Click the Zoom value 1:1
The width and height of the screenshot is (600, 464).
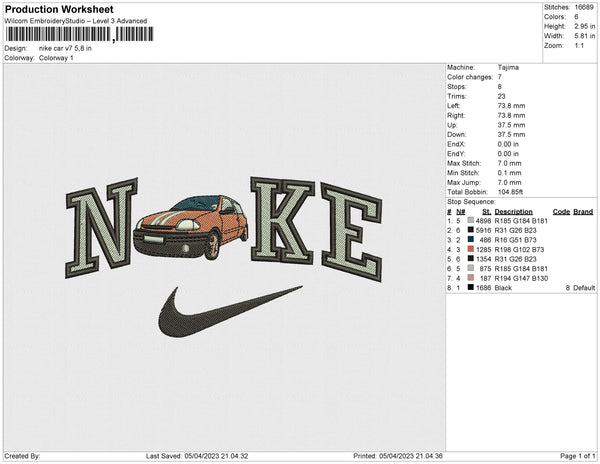tap(579, 46)
